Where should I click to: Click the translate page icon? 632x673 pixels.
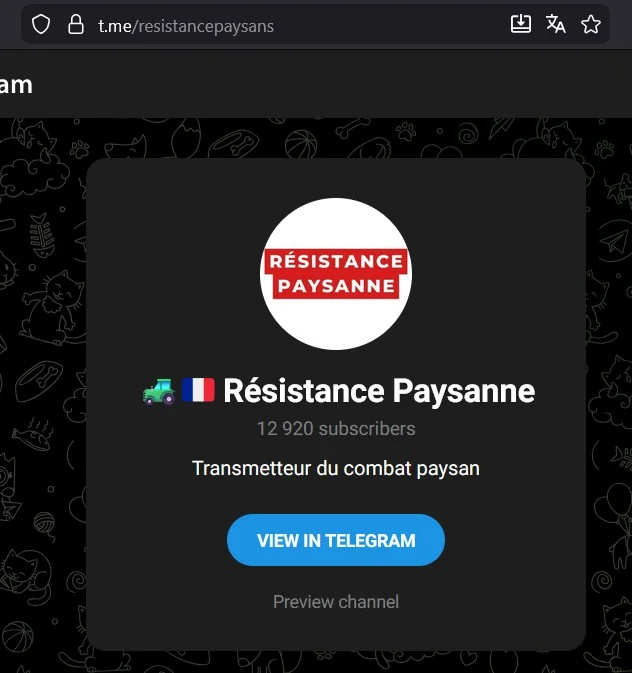[556, 25]
